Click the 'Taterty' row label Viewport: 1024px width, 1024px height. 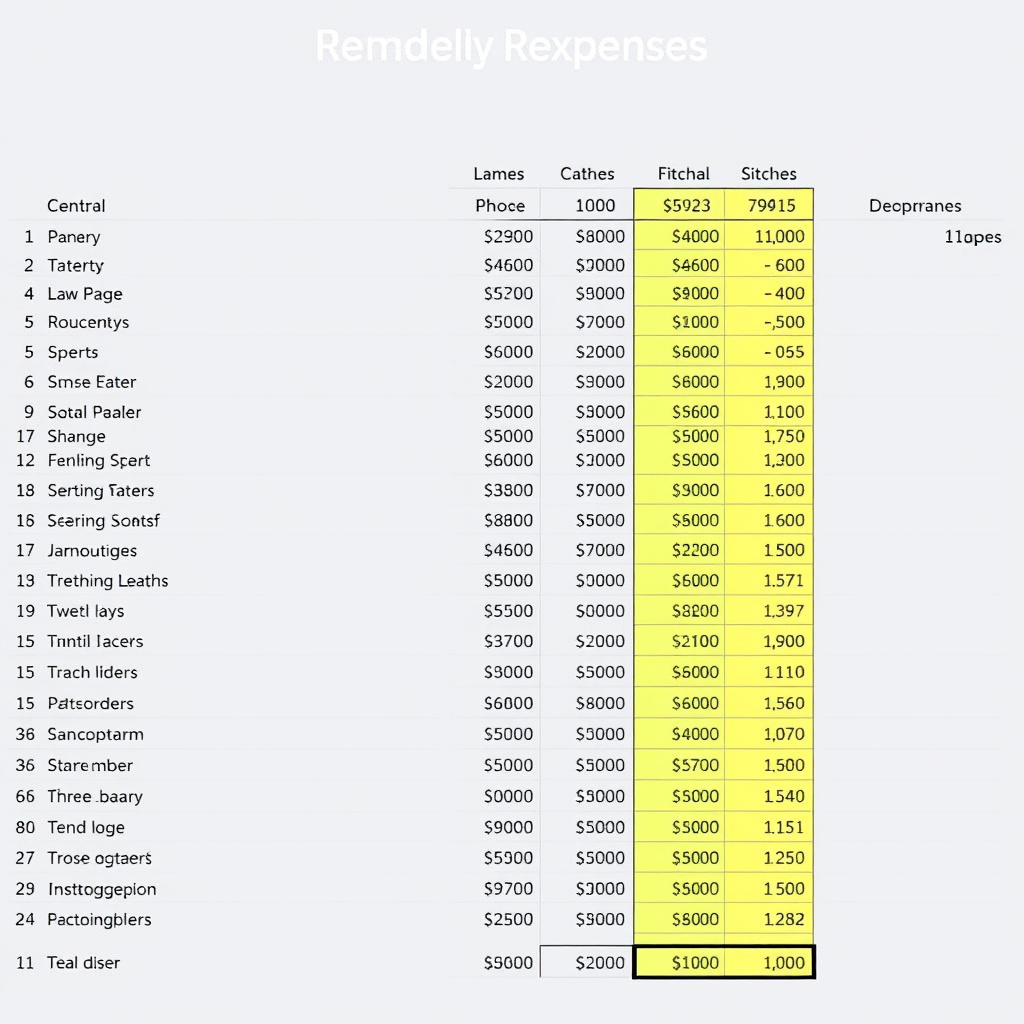pos(75,265)
